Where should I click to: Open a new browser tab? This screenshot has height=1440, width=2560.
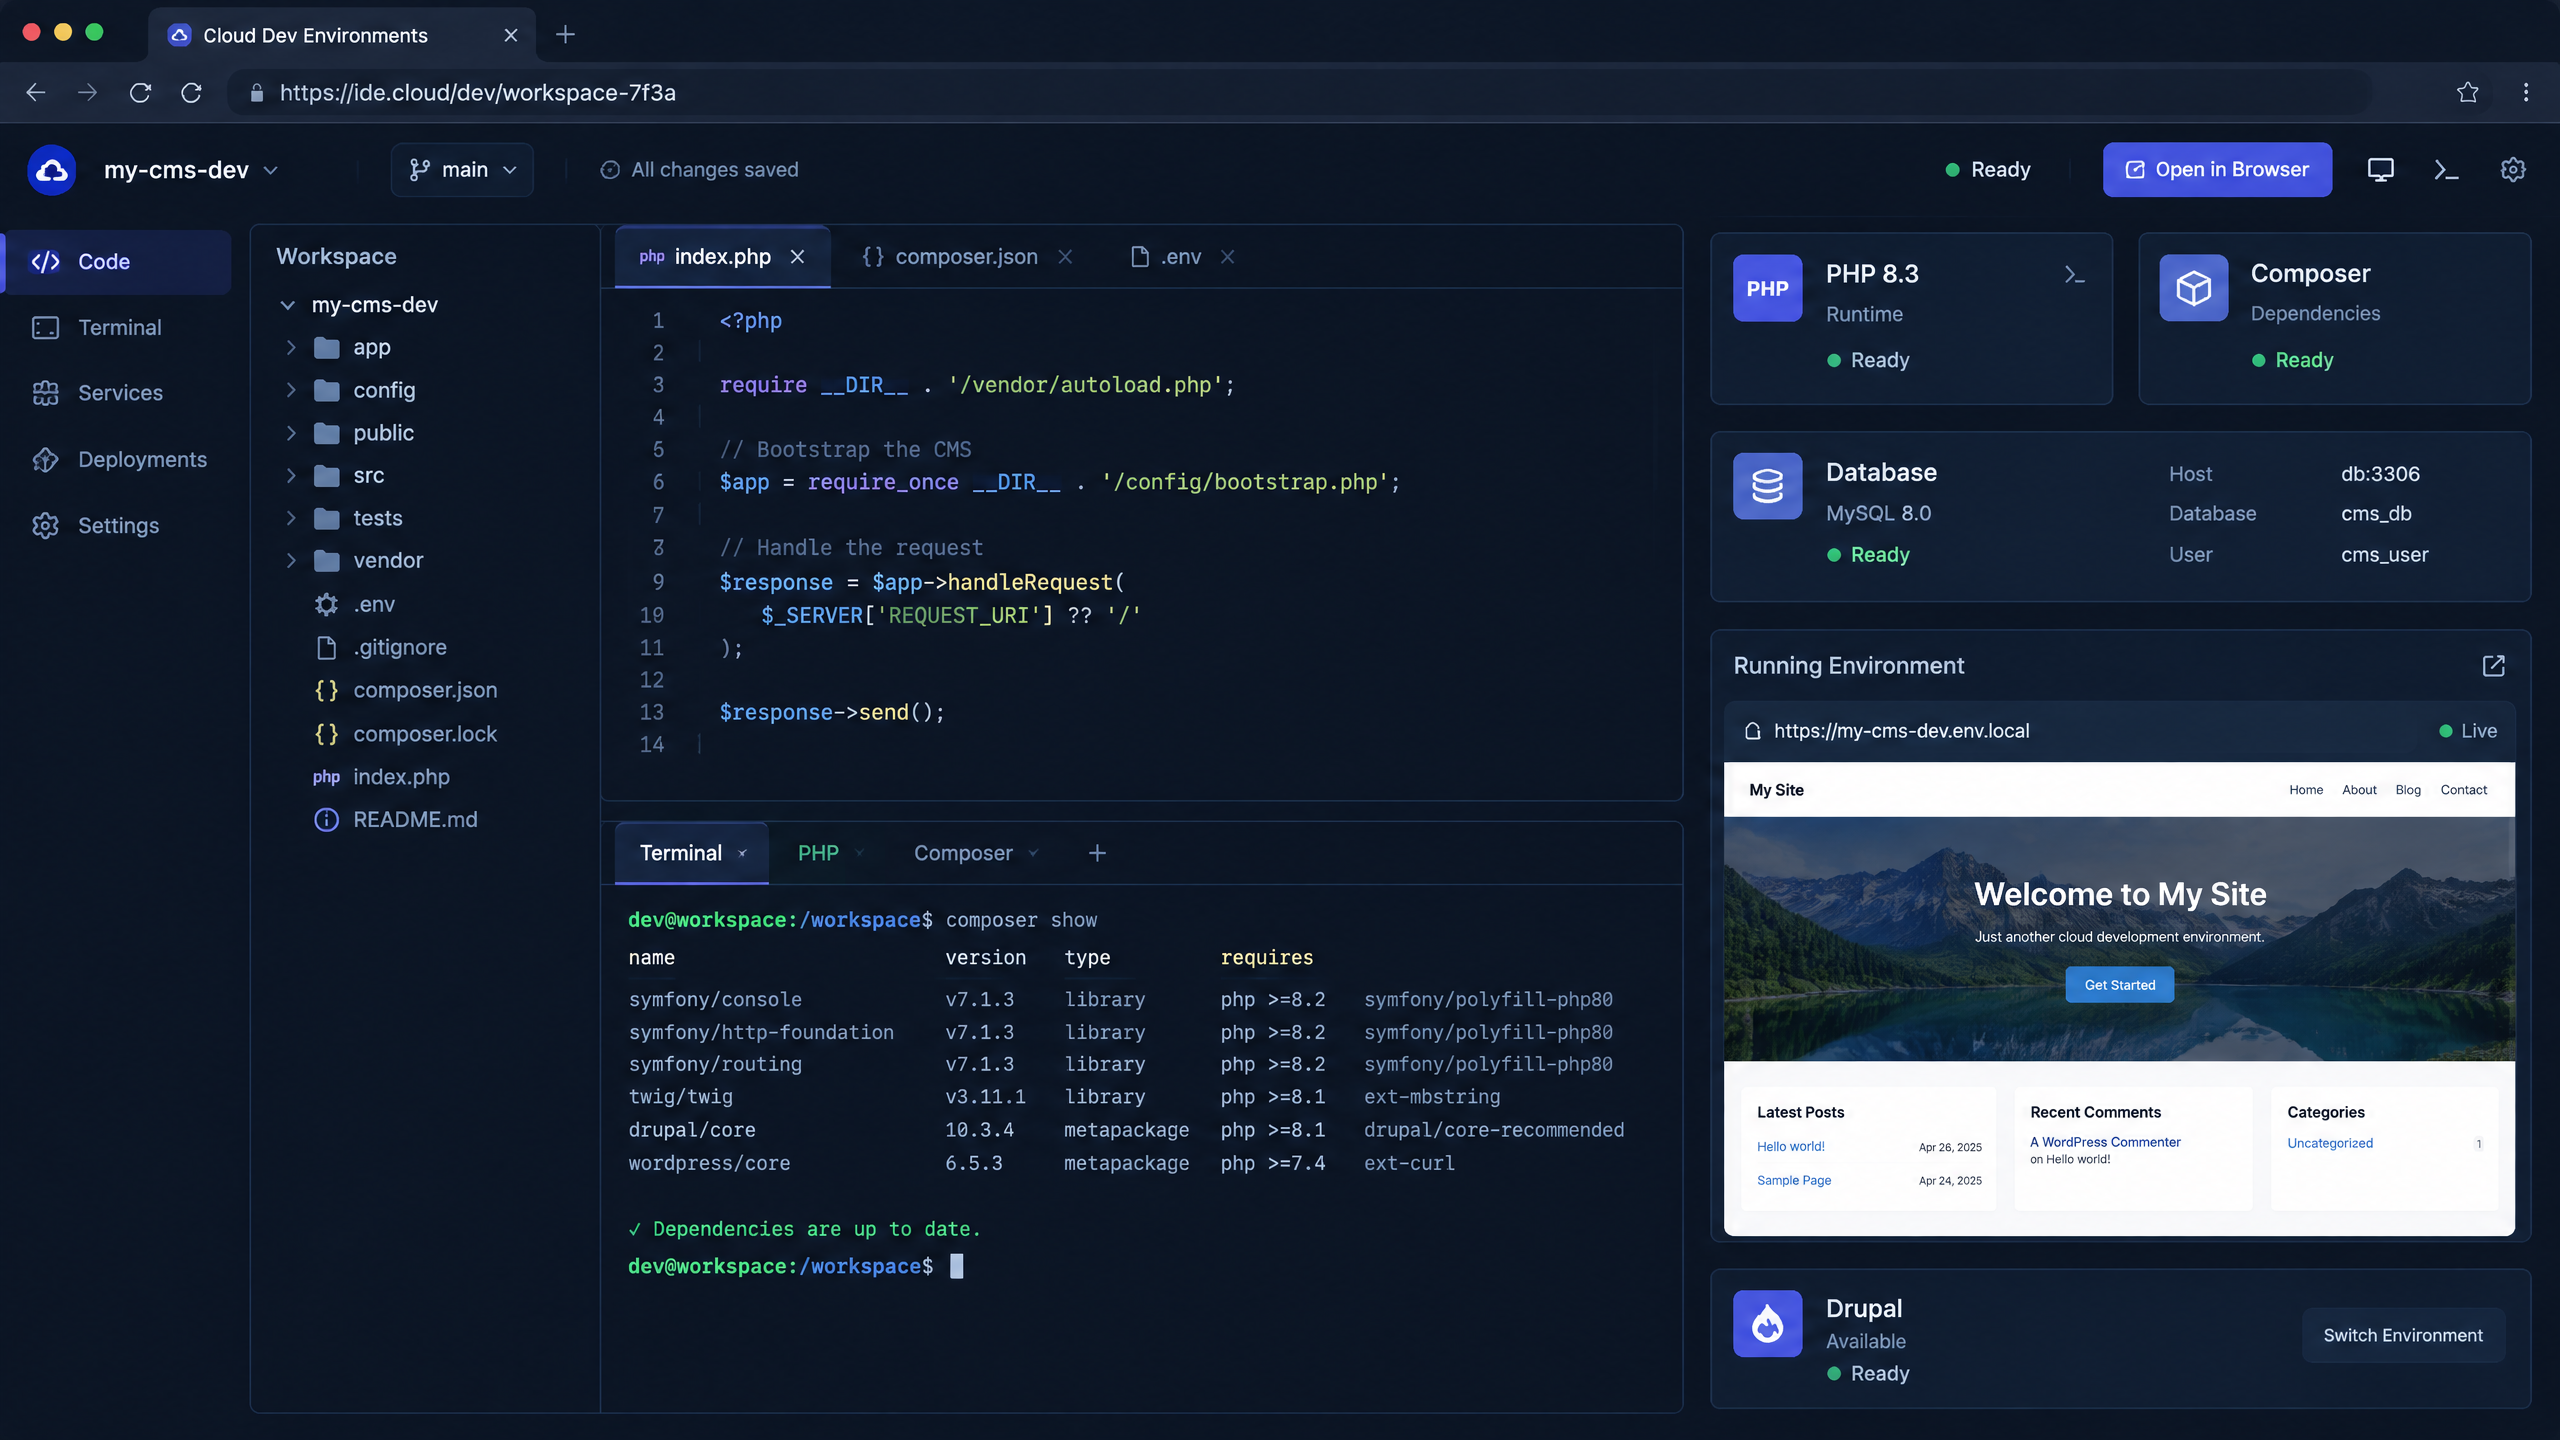565,35
